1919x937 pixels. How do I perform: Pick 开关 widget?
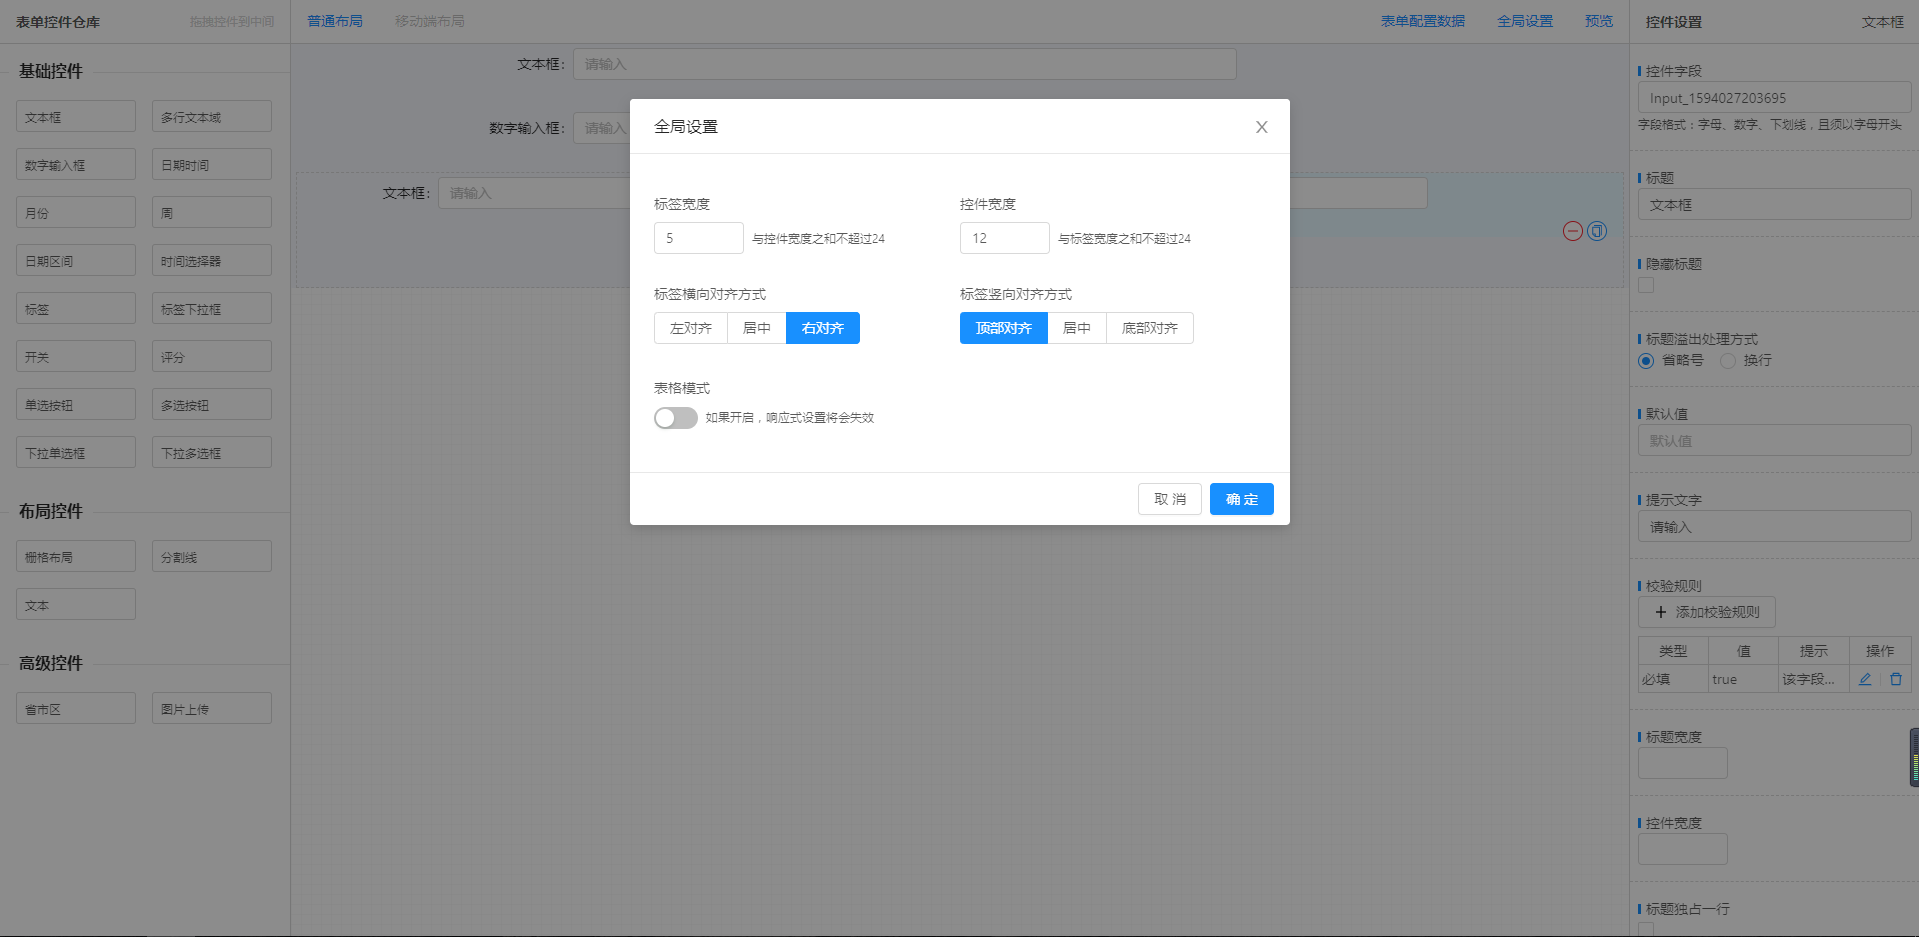76,356
